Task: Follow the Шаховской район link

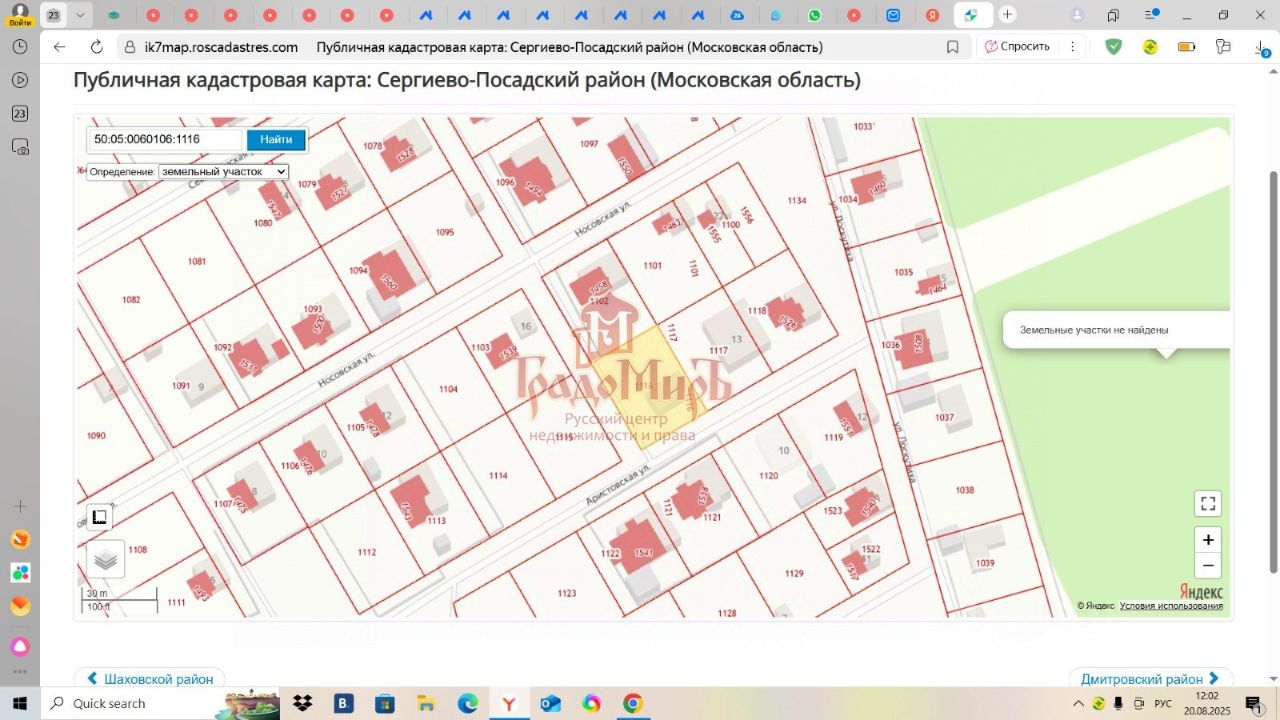Action: click(150, 679)
